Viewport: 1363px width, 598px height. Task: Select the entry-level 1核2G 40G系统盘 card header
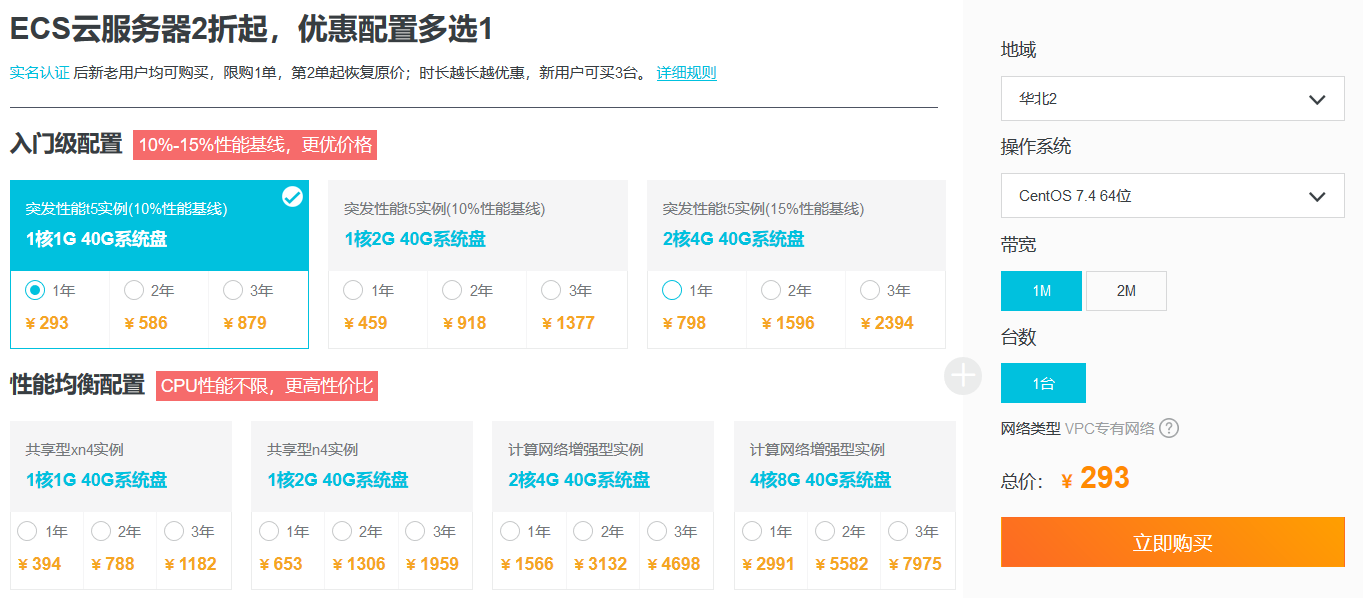[x=478, y=225]
